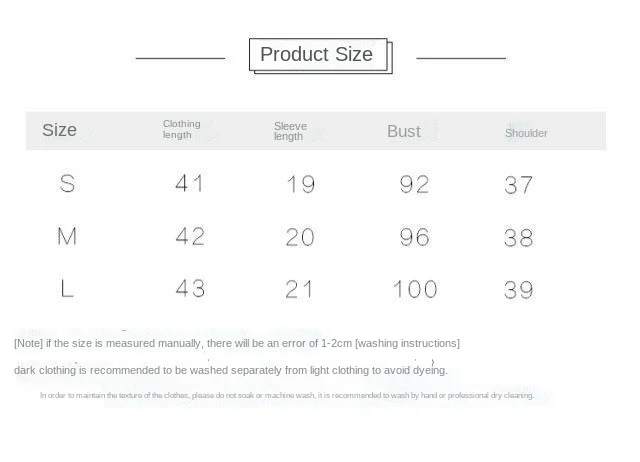This screenshot has width=640, height=462.
Task: Click the Sleeve length column header
Action: [290, 131]
